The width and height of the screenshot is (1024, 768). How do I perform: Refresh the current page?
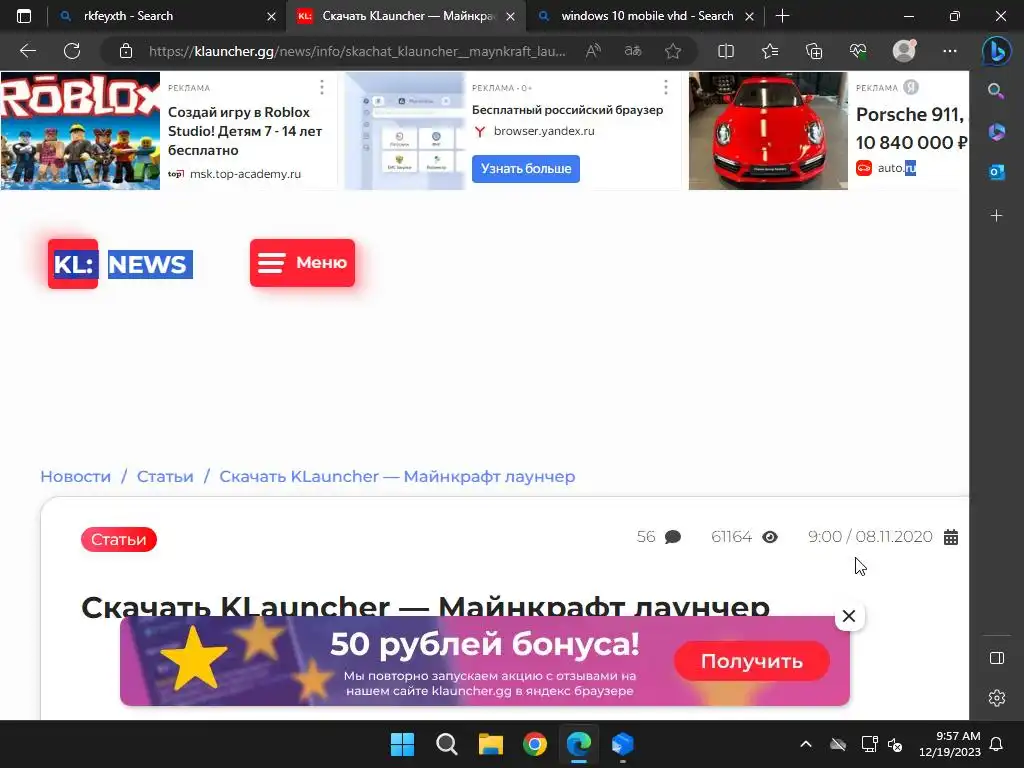(72, 51)
